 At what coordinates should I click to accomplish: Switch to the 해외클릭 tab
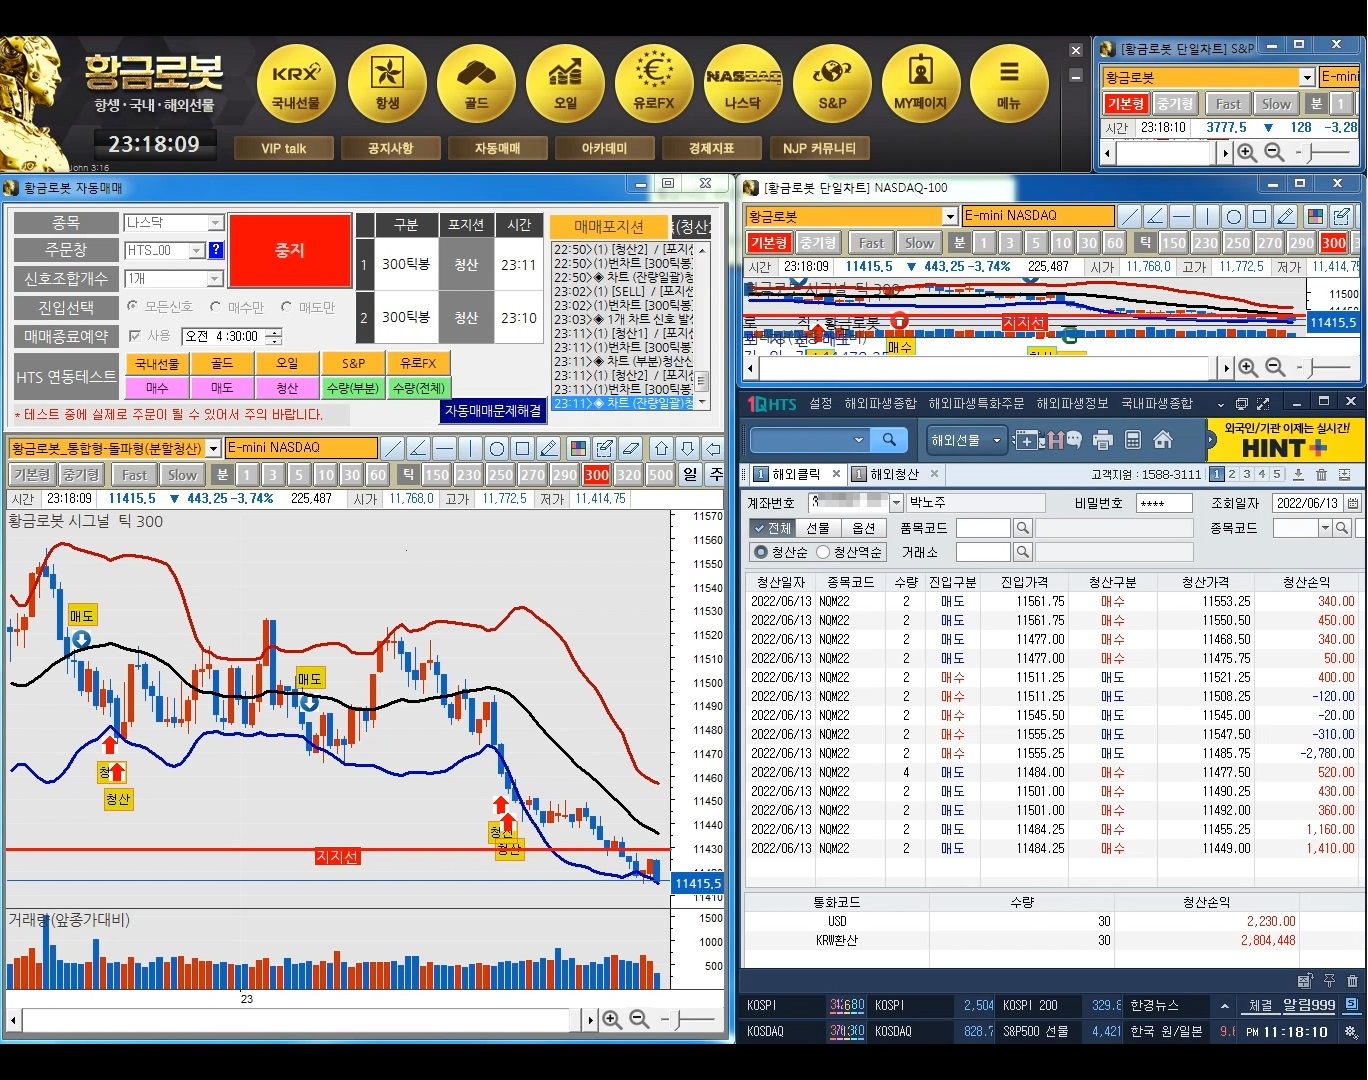pyautogui.click(x=796, y=475)
